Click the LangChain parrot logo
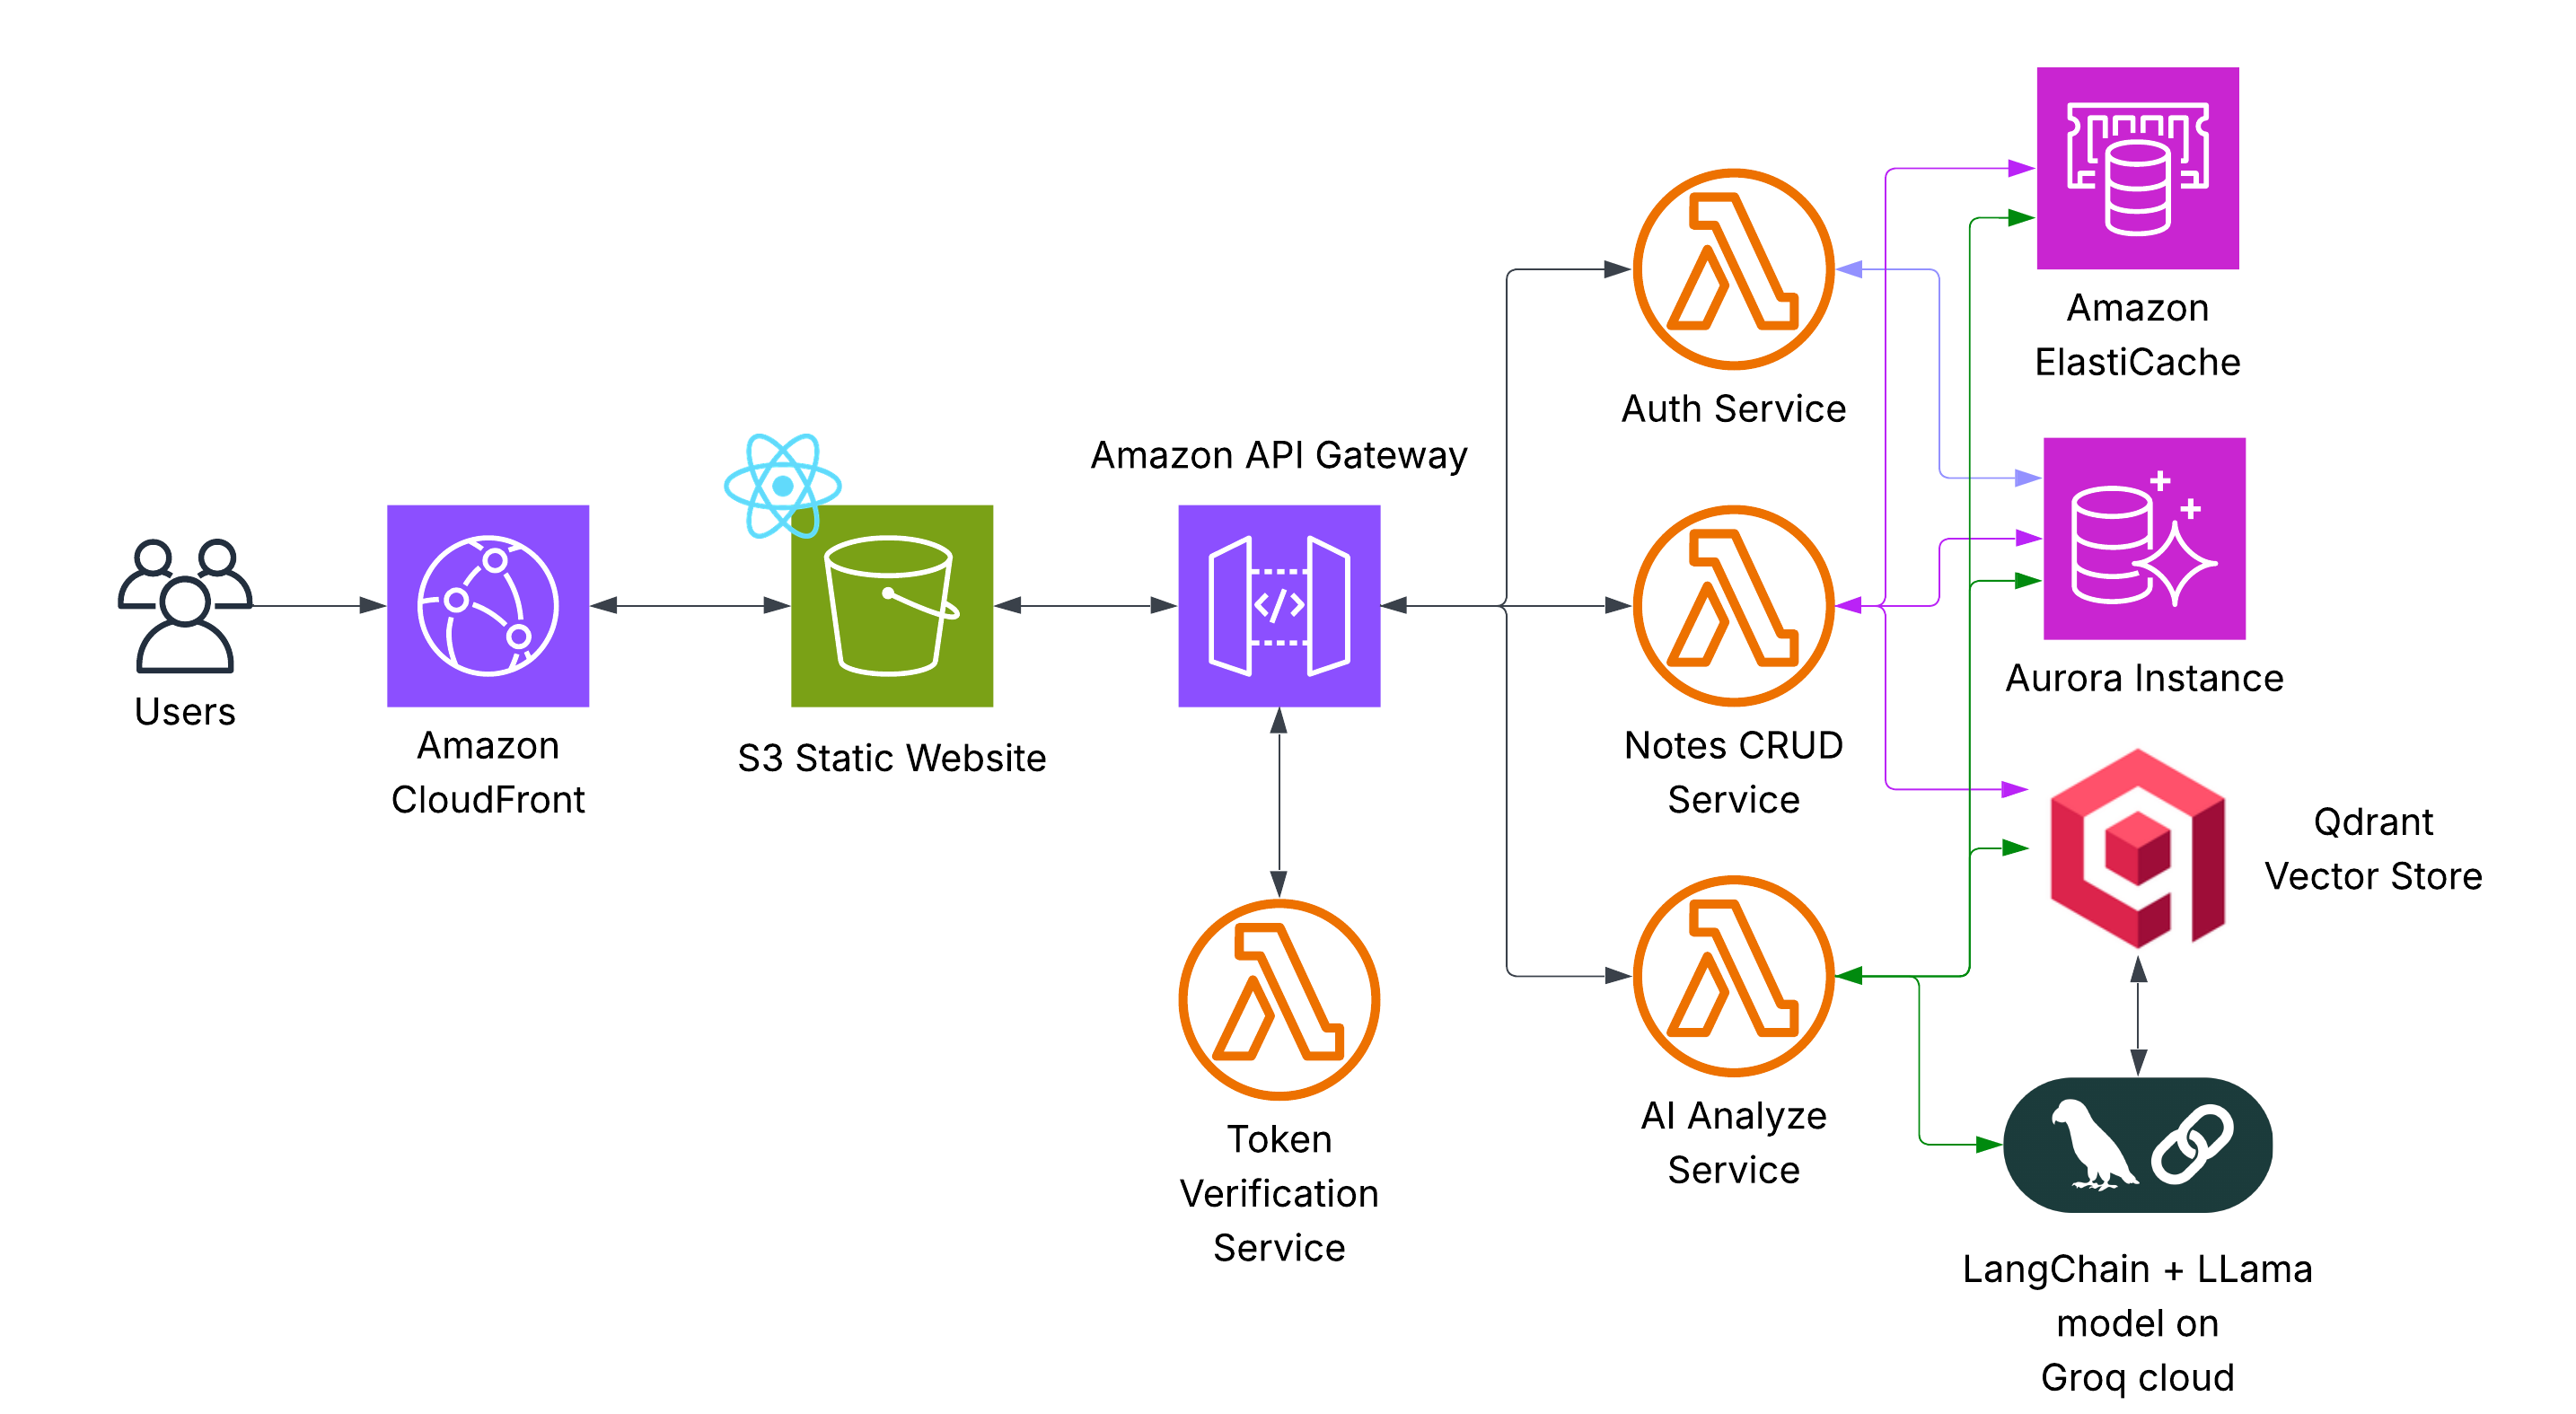Viewport: 2576px width, 1414px height. pos(2138,1145)
